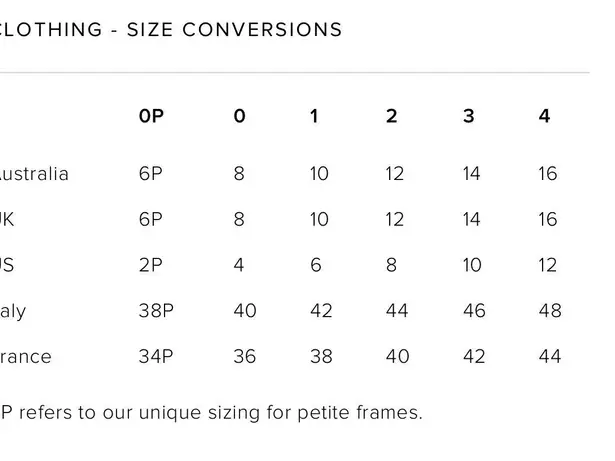Viewport: 615px width, 461px height.
Task: Select the 0P column header
Action: (151, 116)
